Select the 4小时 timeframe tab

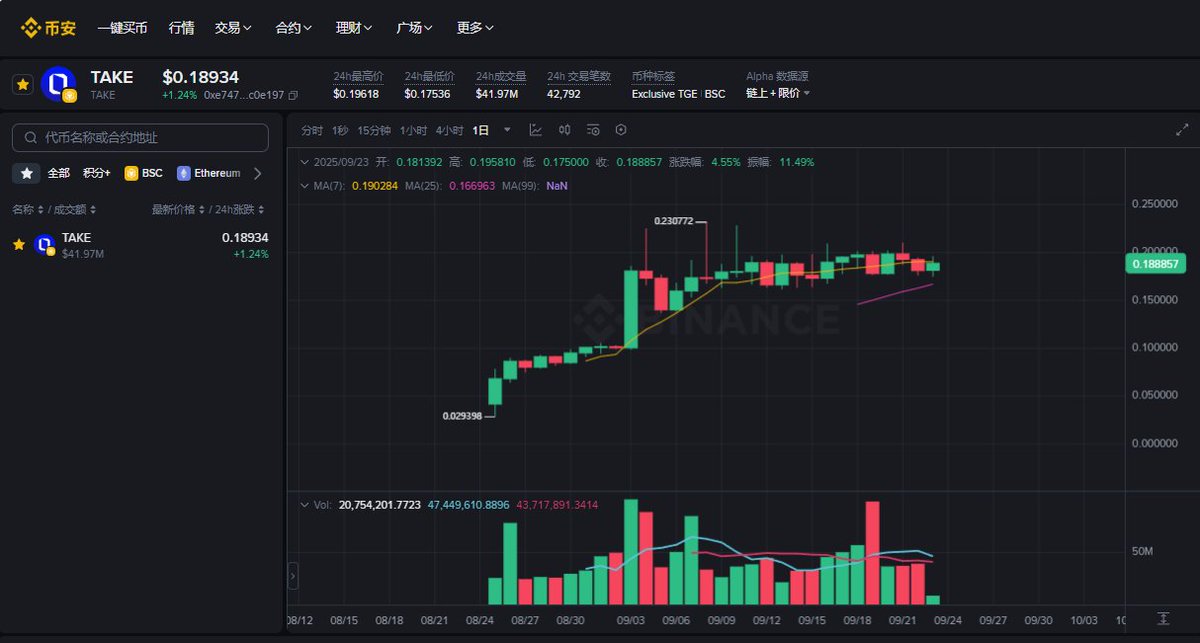[449, 130]
